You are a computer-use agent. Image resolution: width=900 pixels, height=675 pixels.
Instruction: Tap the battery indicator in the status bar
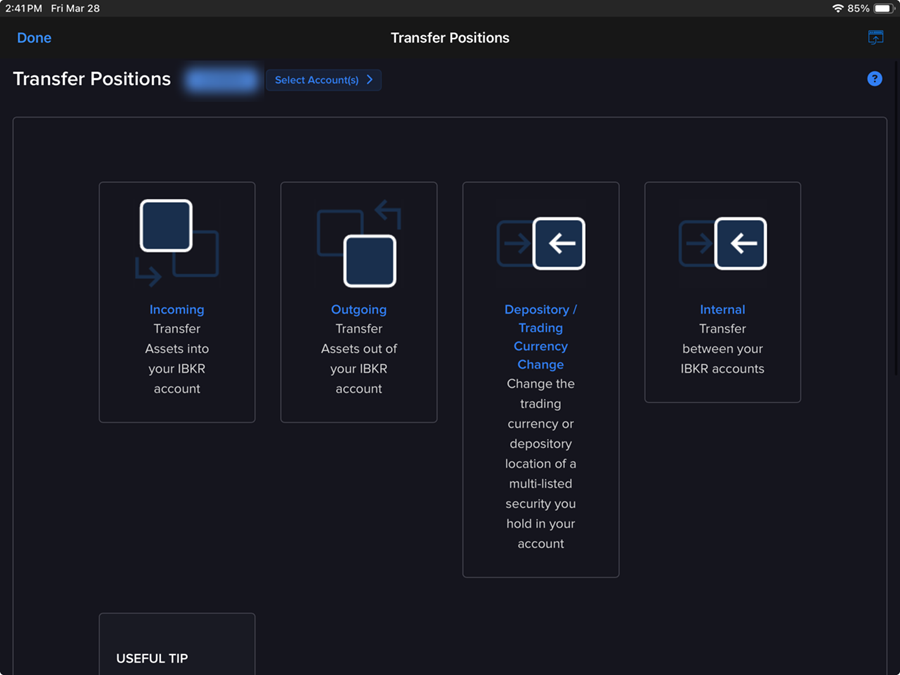click(x=883, y=8)
